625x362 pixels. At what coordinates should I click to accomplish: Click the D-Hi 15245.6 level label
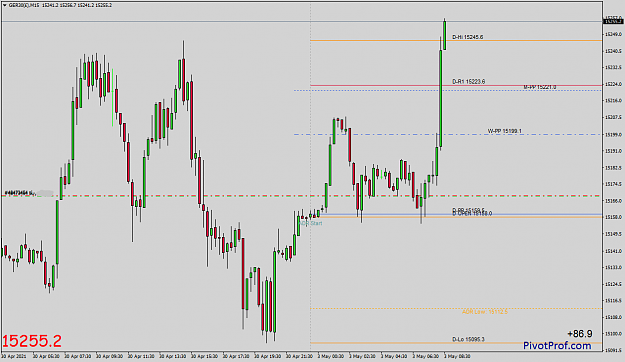468,37
